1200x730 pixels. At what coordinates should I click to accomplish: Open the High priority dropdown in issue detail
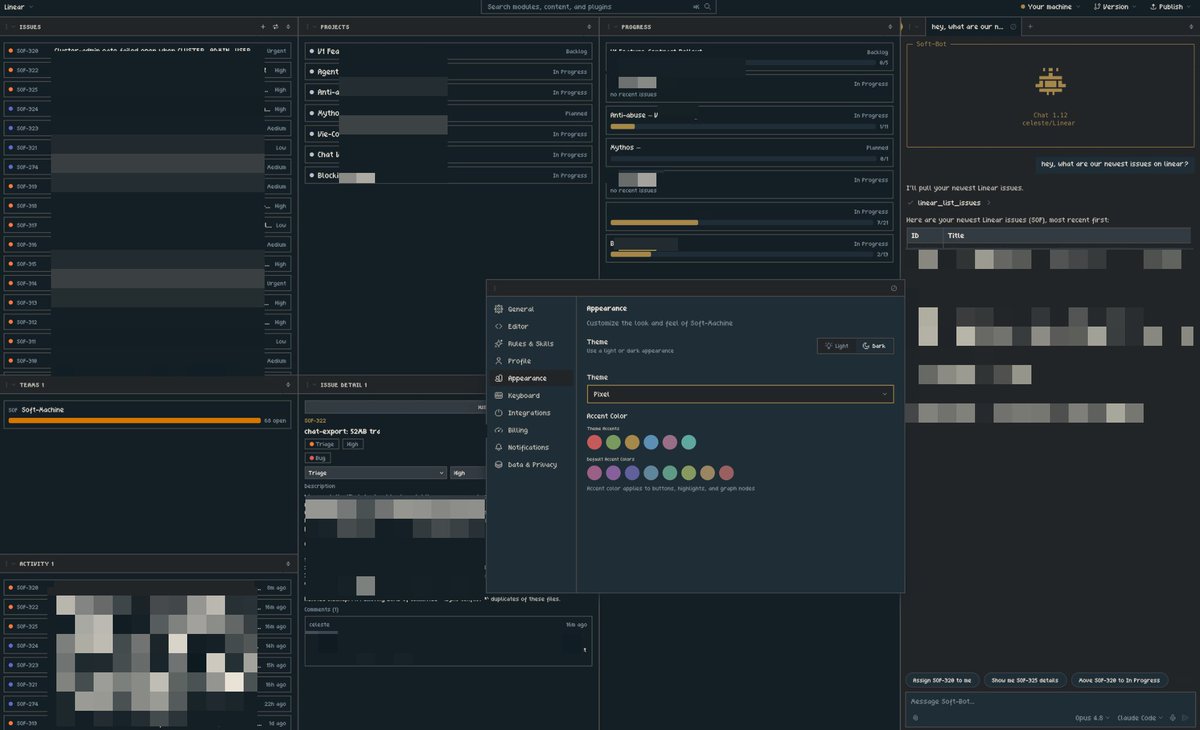(467, 473)
